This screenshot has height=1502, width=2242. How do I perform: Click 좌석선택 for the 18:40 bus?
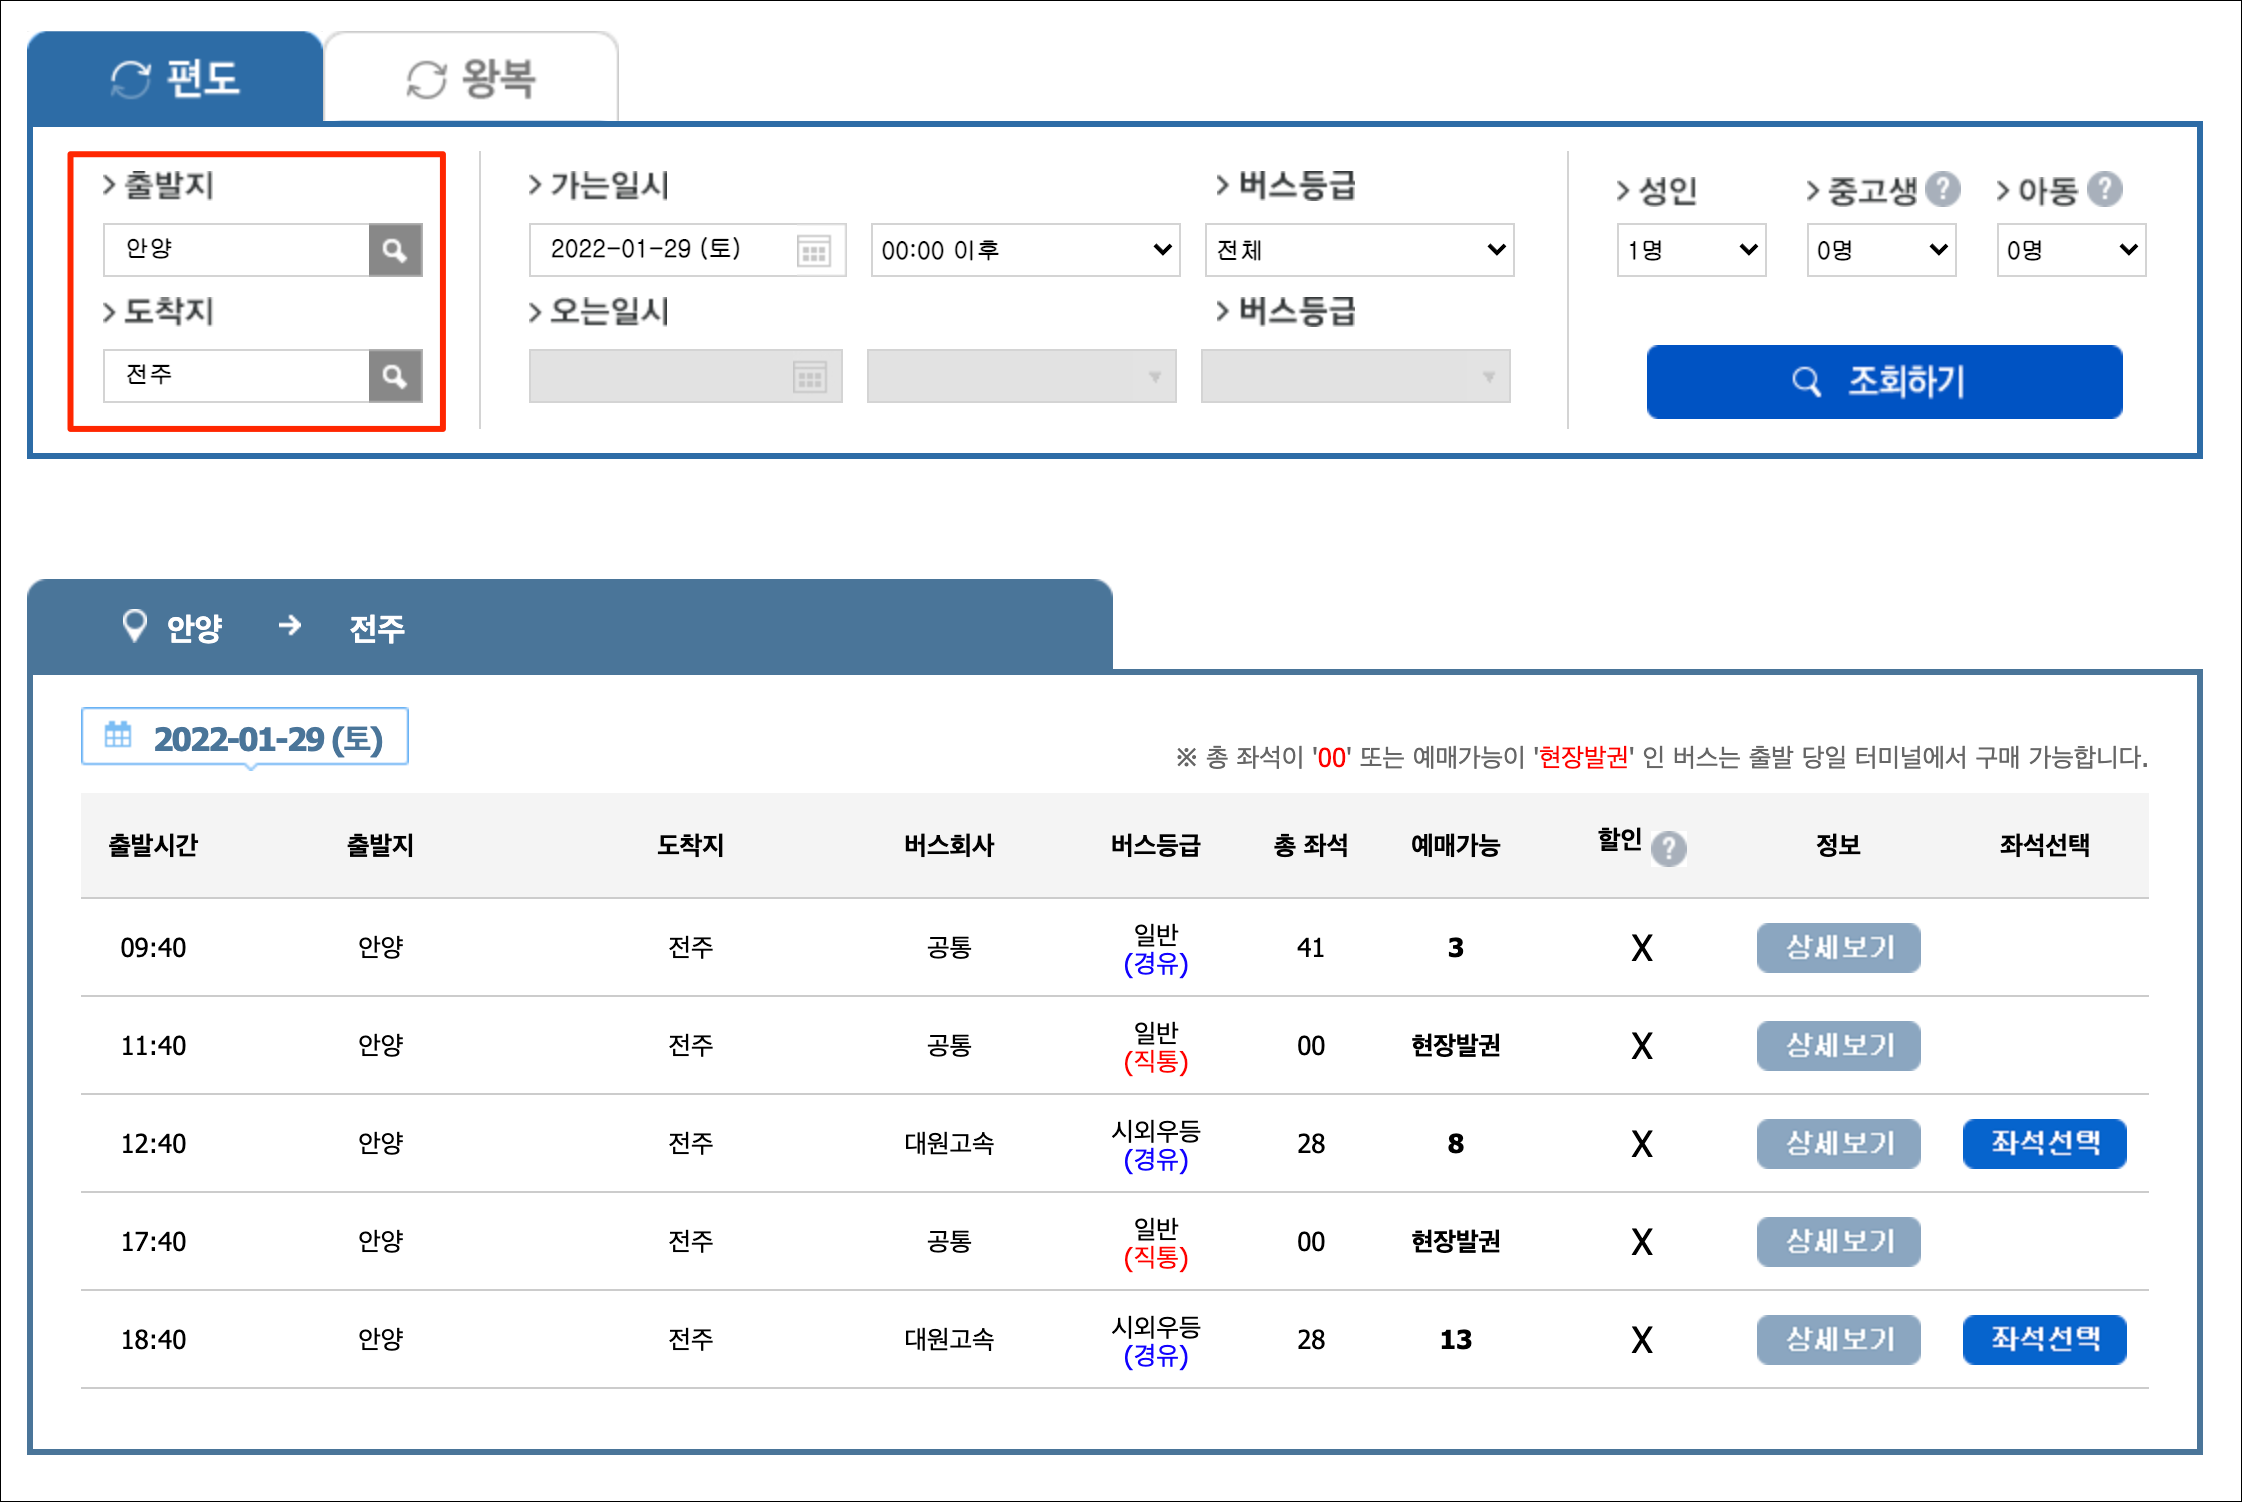click(x=2044, y=1339)
